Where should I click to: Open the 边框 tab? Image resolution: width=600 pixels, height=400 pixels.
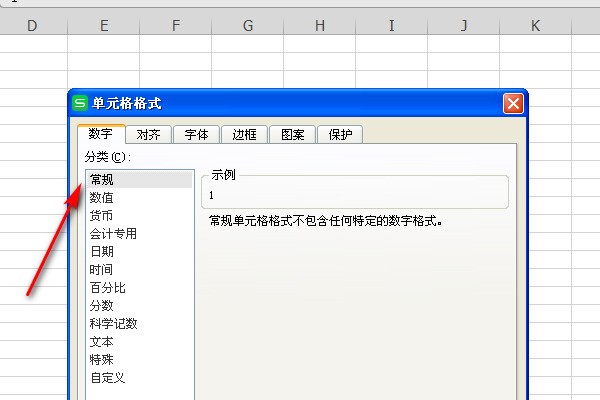[245, 134]
